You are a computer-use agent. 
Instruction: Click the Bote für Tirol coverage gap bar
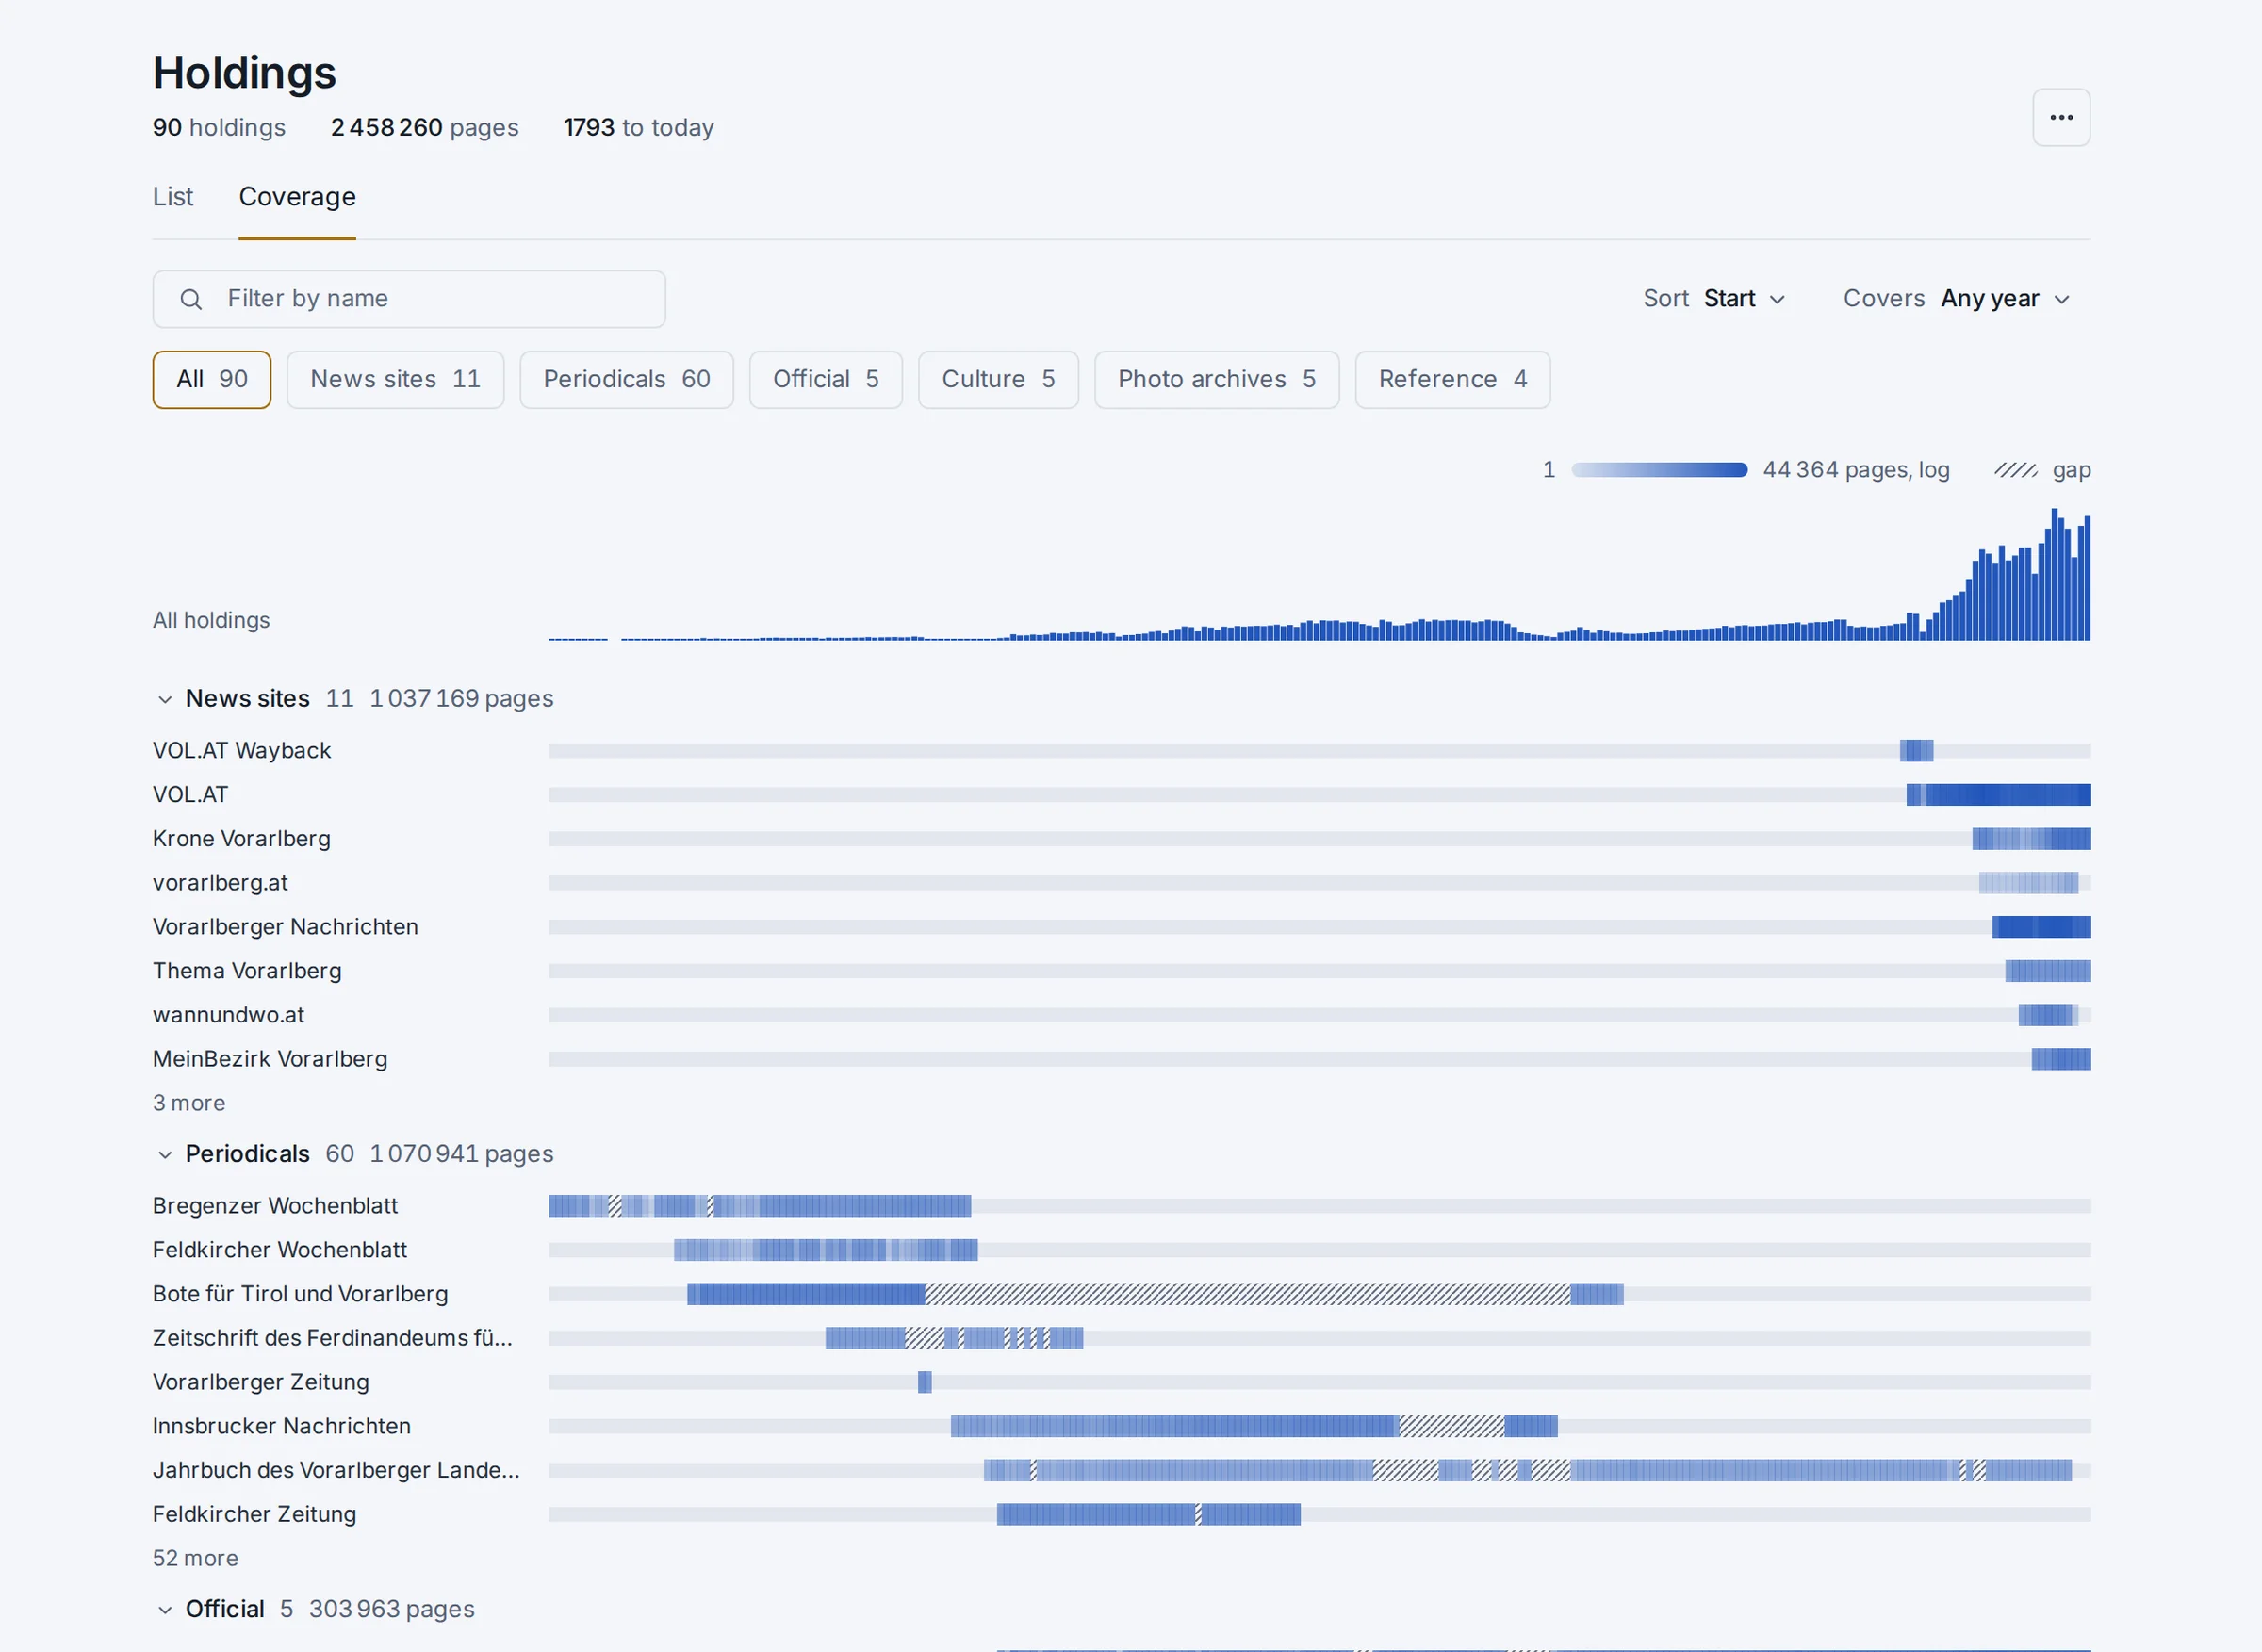[x=1247, y=1294]
